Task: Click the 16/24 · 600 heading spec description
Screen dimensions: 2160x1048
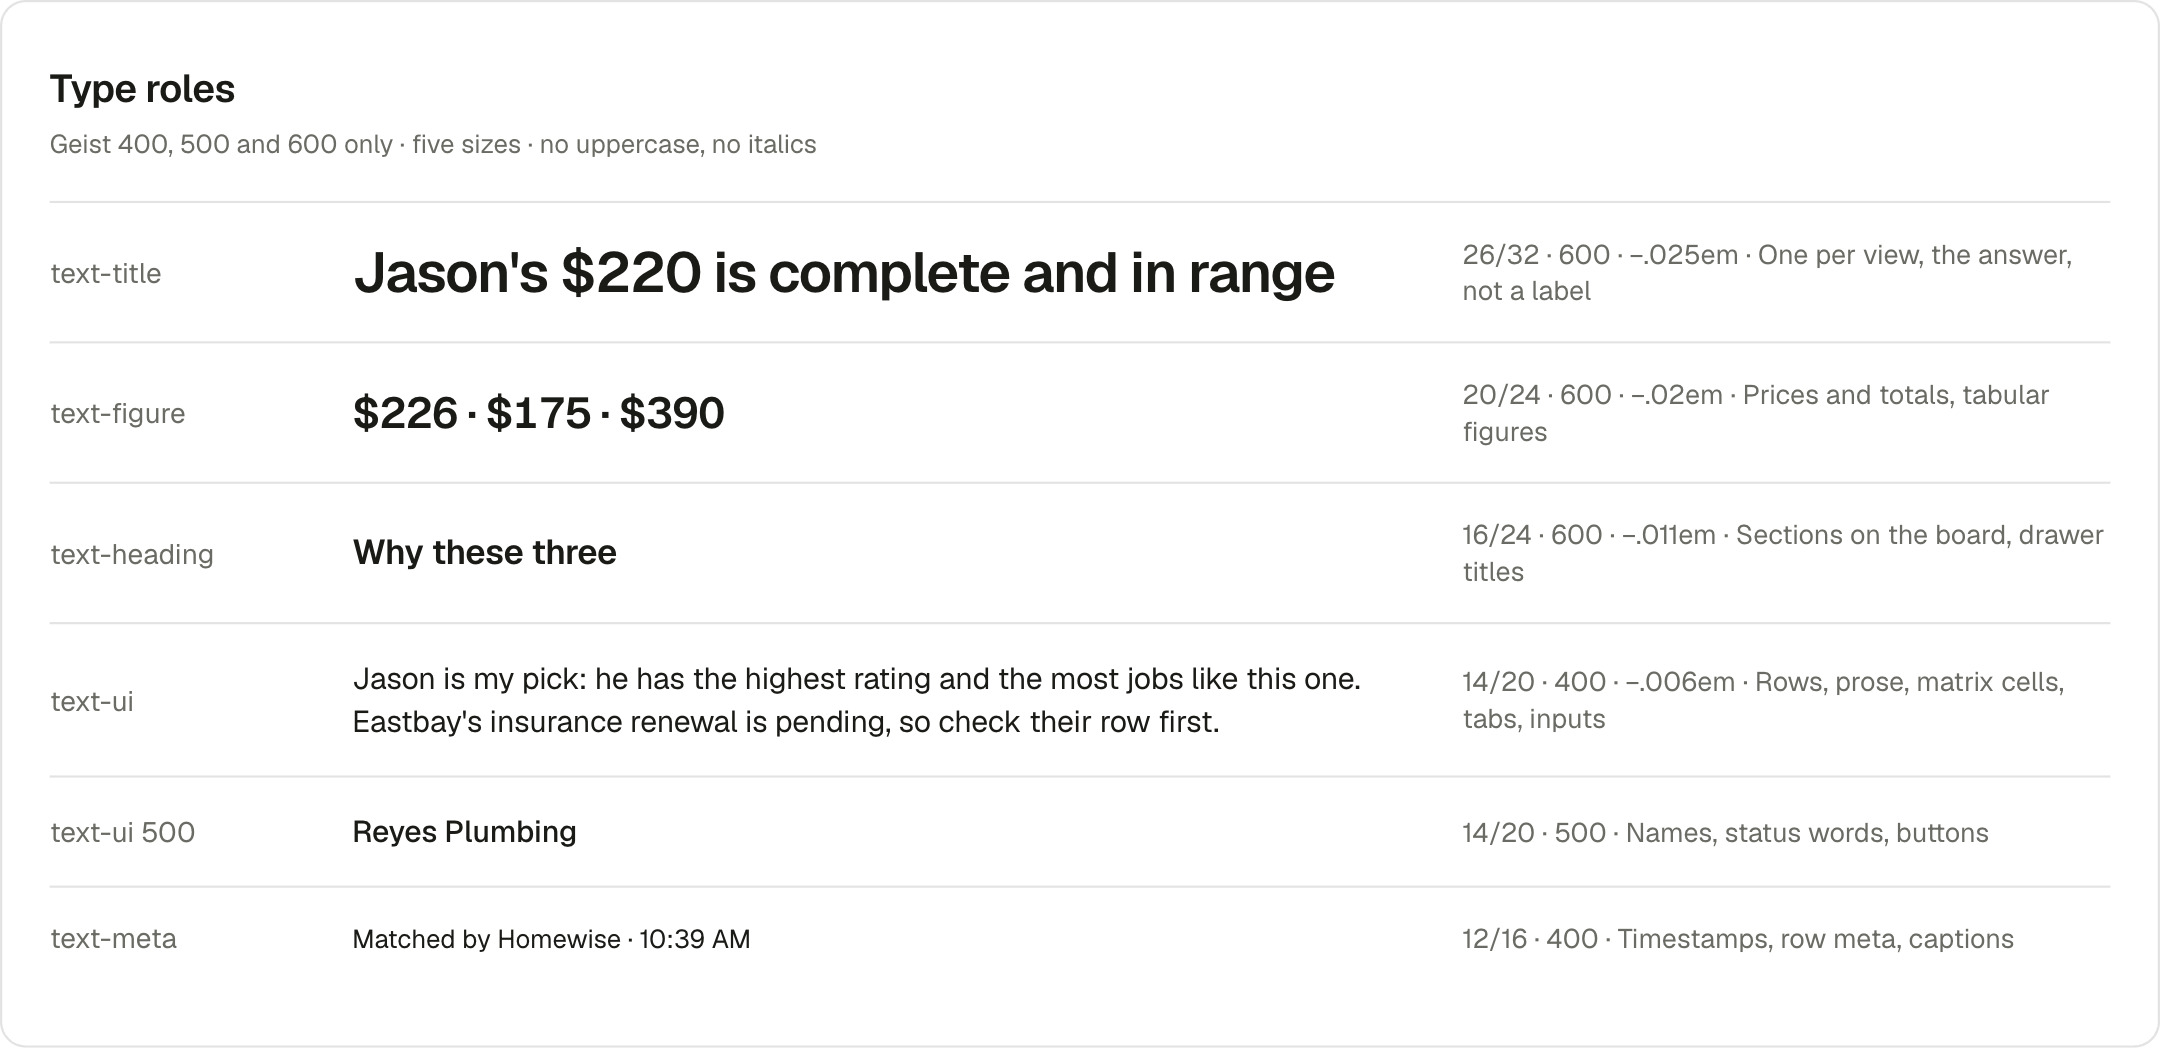Action: point(1783,553)
